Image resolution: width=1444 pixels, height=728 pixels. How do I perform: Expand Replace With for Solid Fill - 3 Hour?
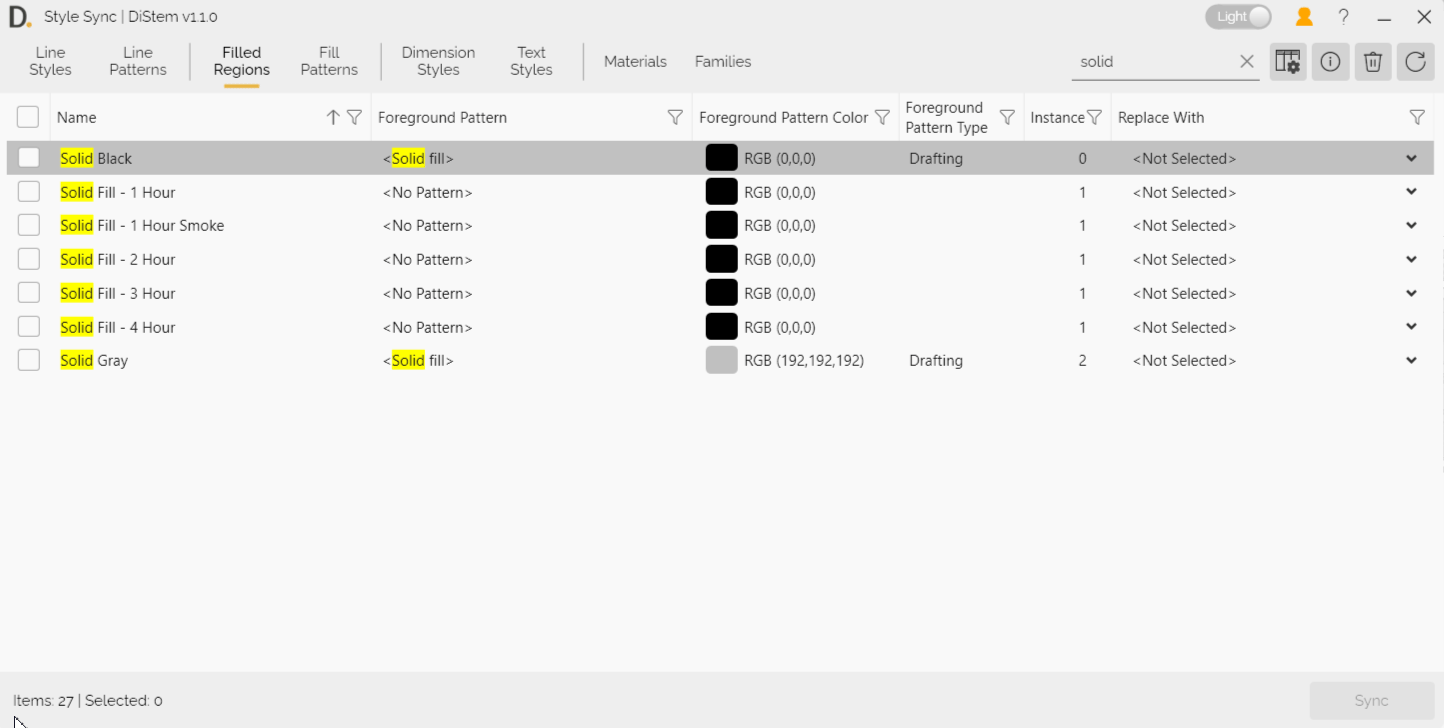coord(1411,293)
